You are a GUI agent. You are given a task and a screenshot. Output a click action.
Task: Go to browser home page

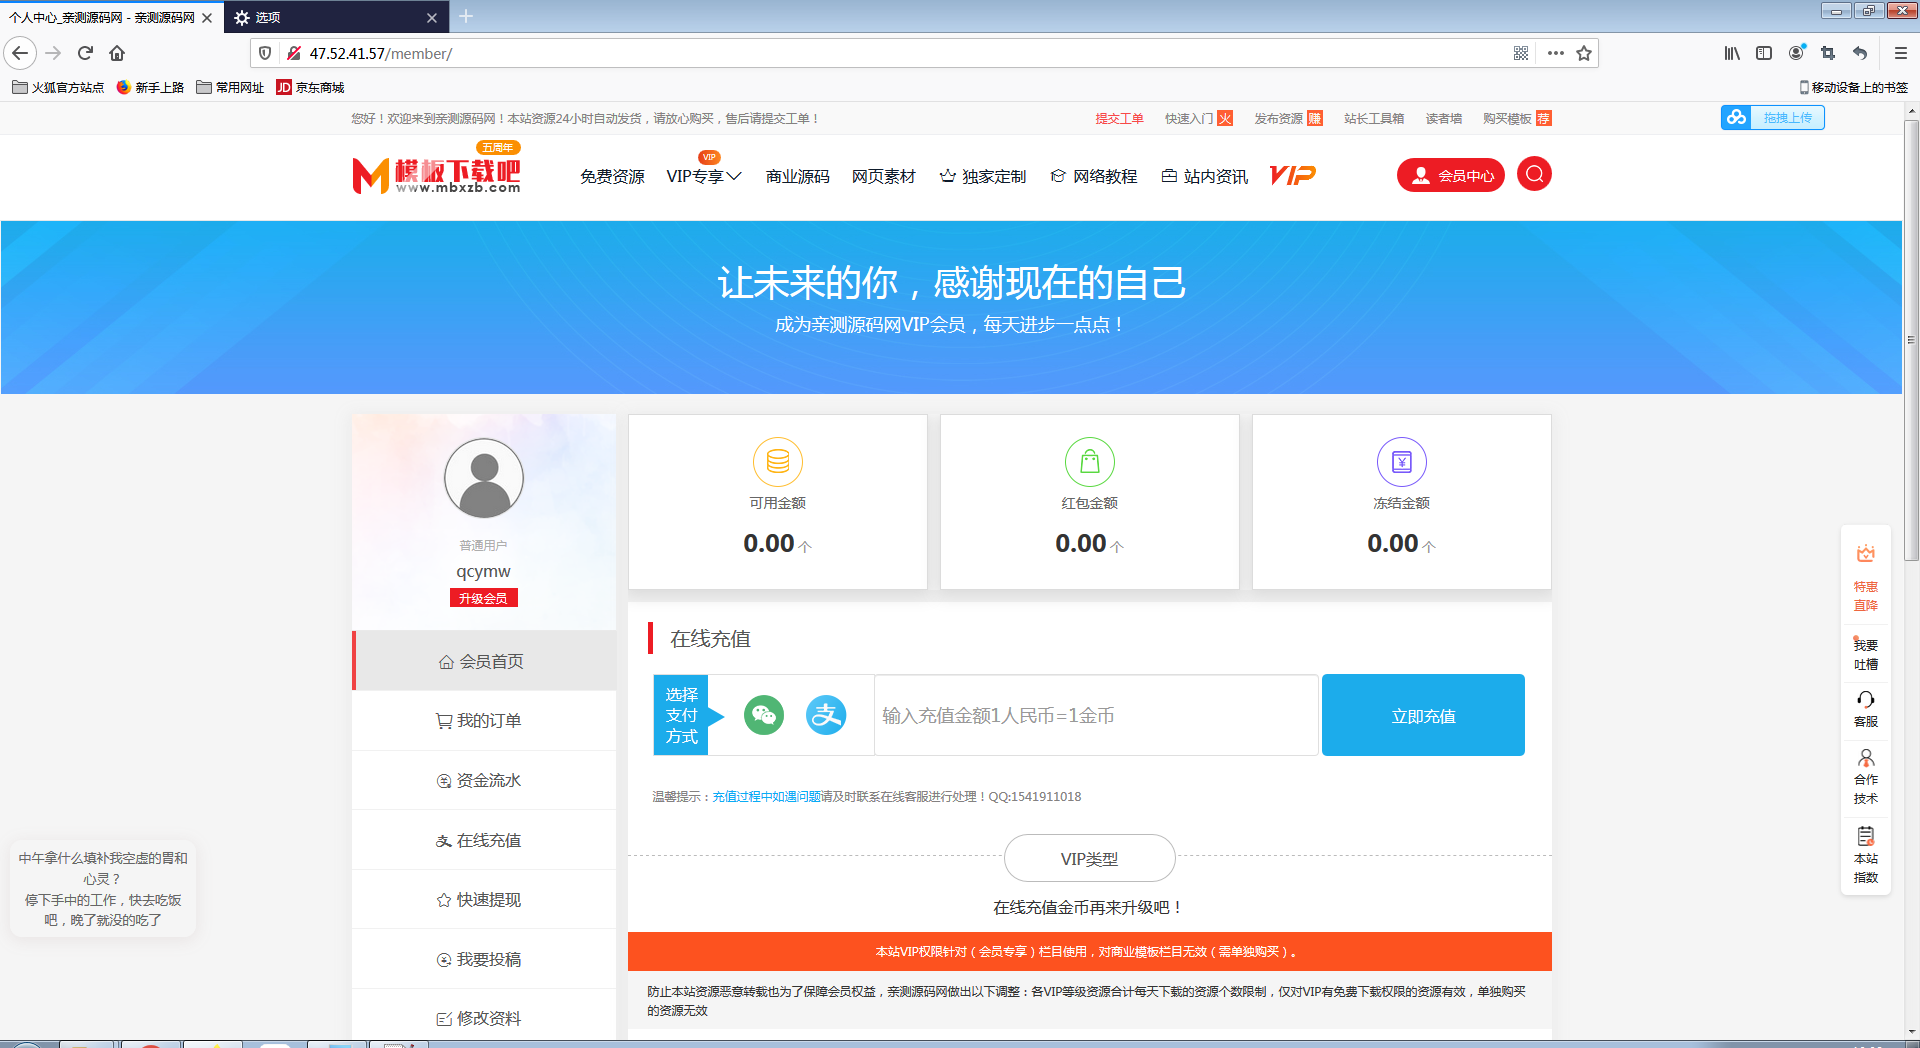click(117, 53)
